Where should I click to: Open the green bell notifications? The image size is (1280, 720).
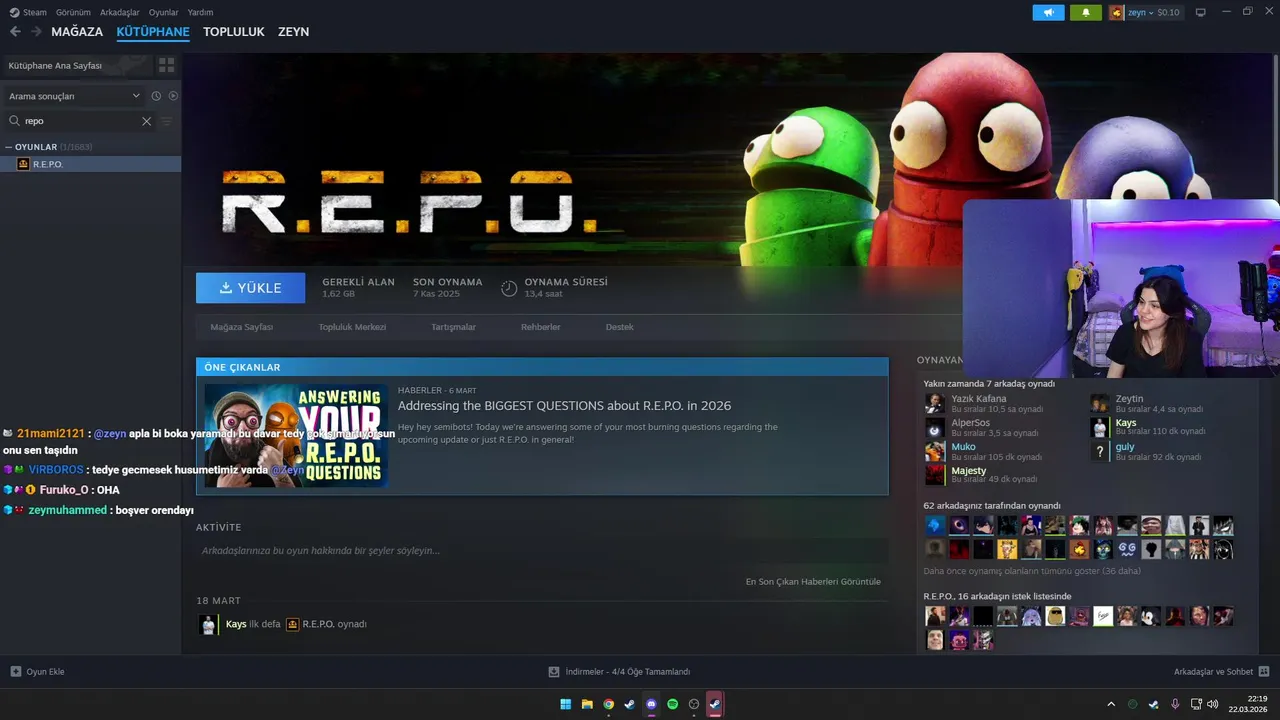click(x=1085, y=12)
